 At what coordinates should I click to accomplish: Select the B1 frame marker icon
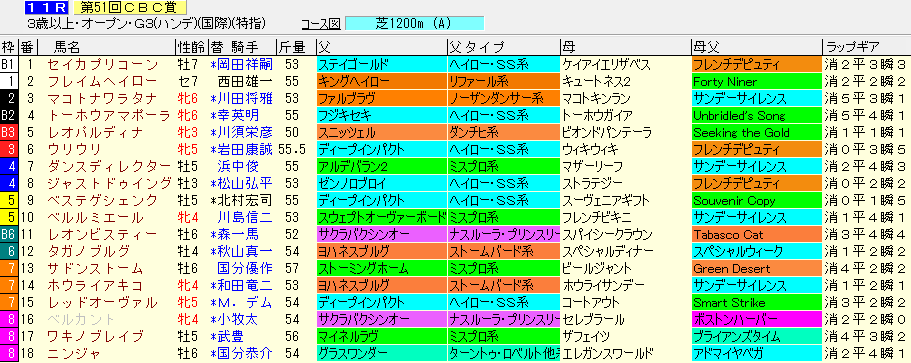(9, 64)
